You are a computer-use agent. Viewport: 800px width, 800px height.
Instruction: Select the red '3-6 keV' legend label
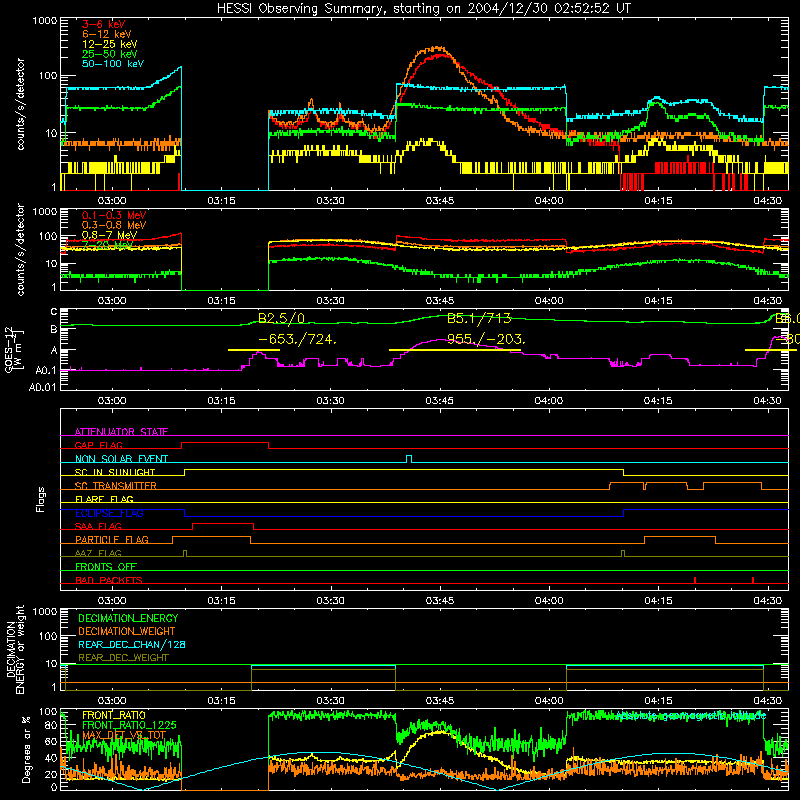tap(104, 24)
